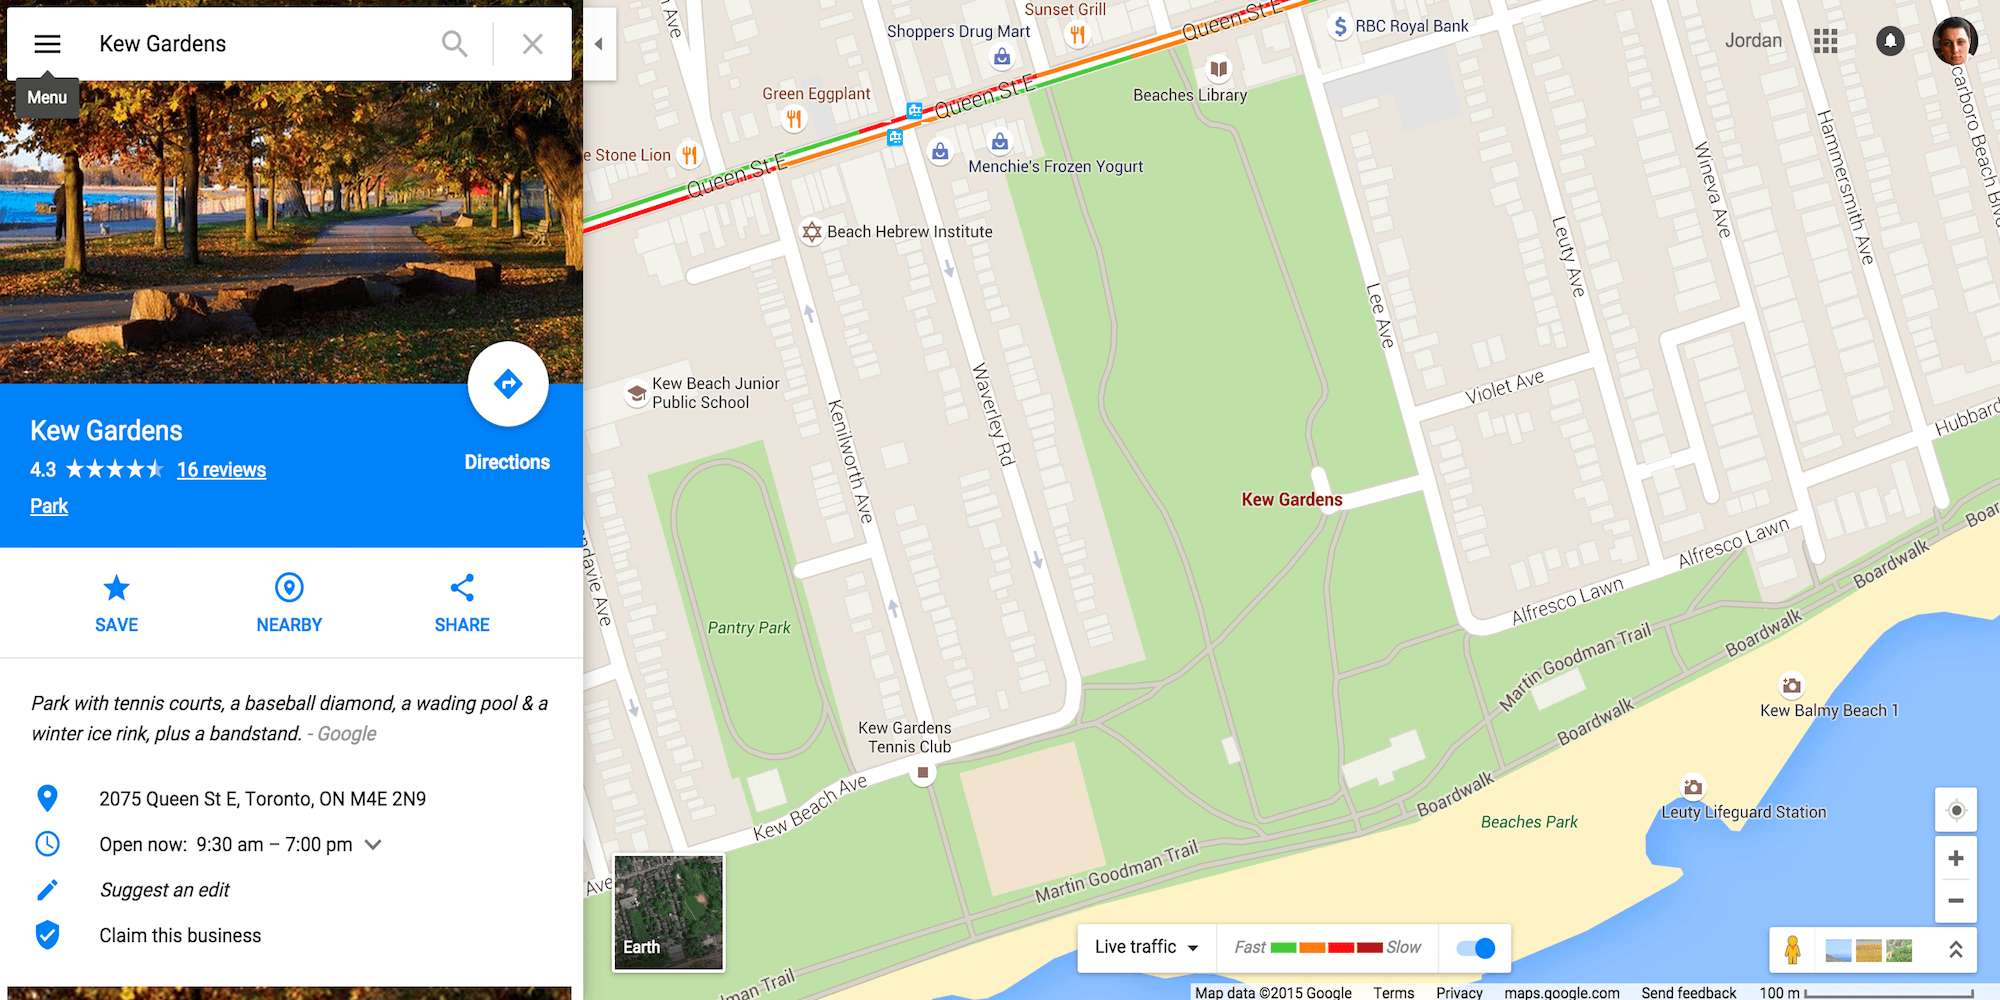Viewport: 2000px width, 1000px height.
Task: Open the hamburger Menu
Action: coord(47,44)
